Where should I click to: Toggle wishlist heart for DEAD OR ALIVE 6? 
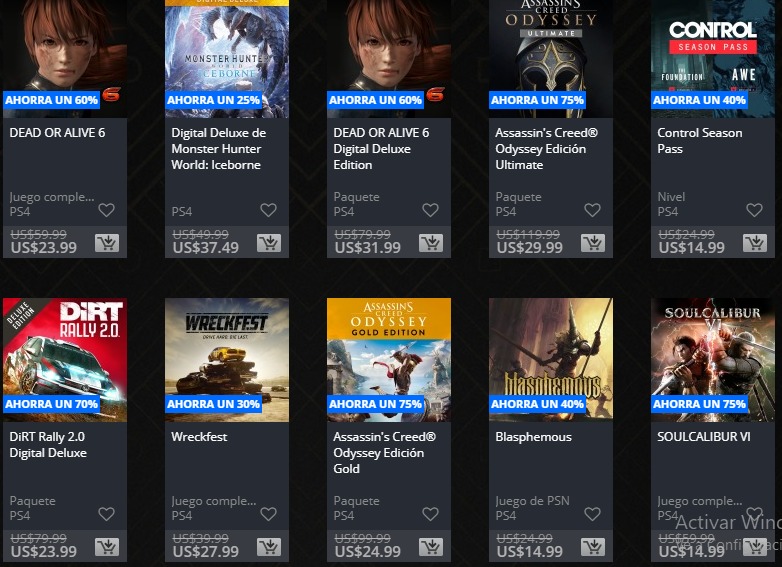click(106, 210)
